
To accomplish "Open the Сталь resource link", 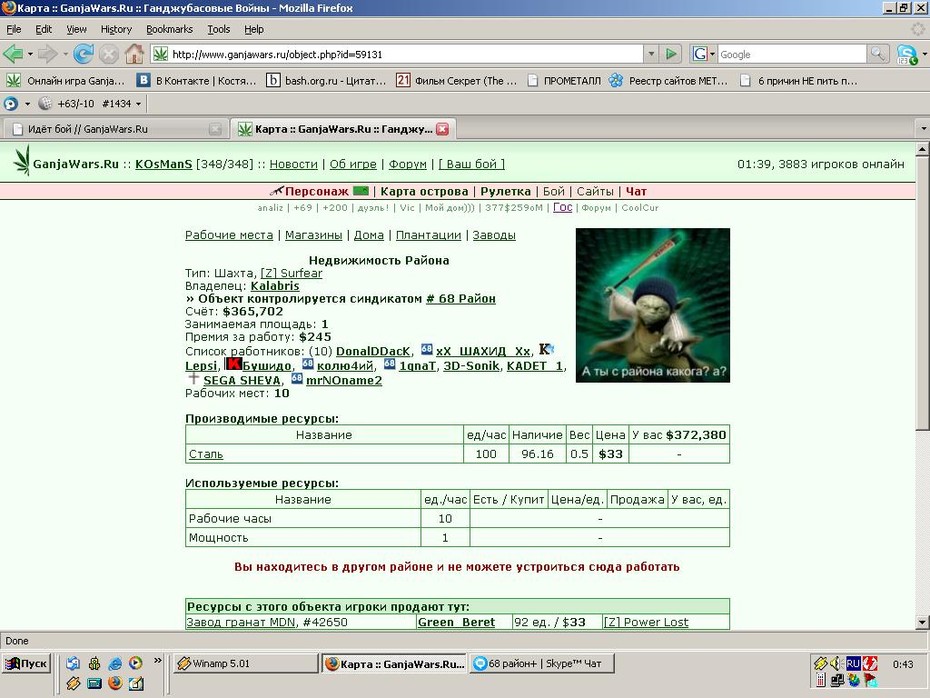I will point(206,454).
